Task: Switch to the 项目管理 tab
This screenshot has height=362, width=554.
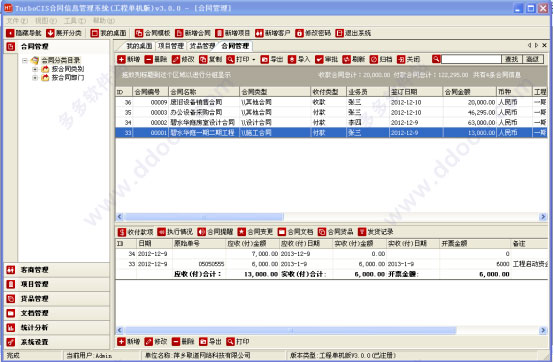Action: pos(171,46)
